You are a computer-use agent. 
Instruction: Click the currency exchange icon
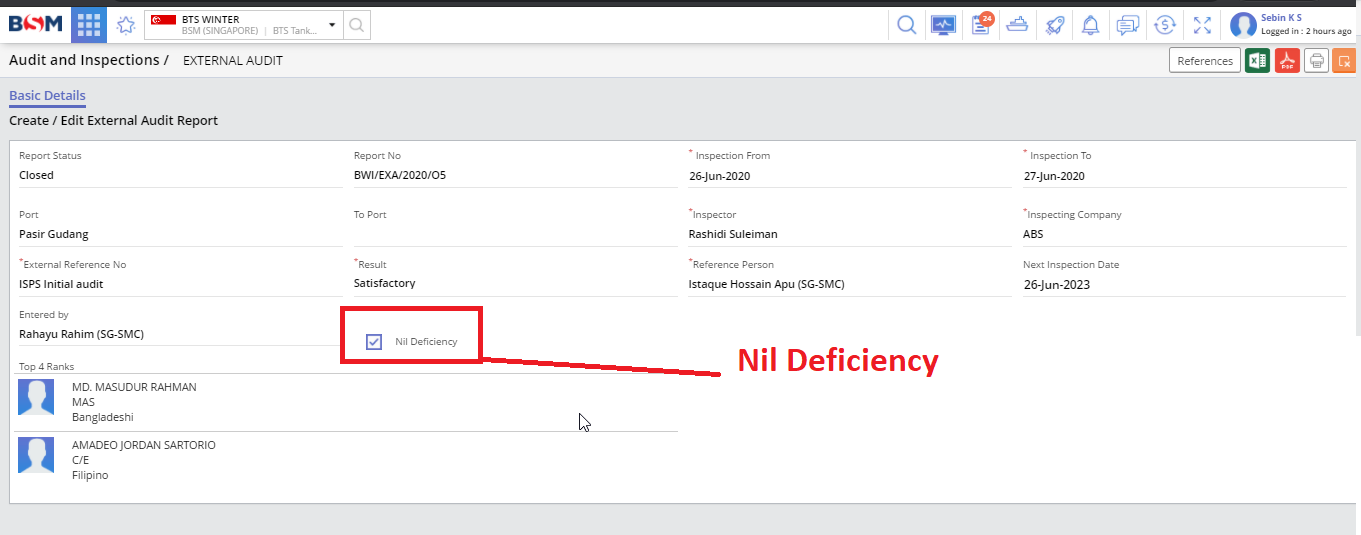(1165, 25)
